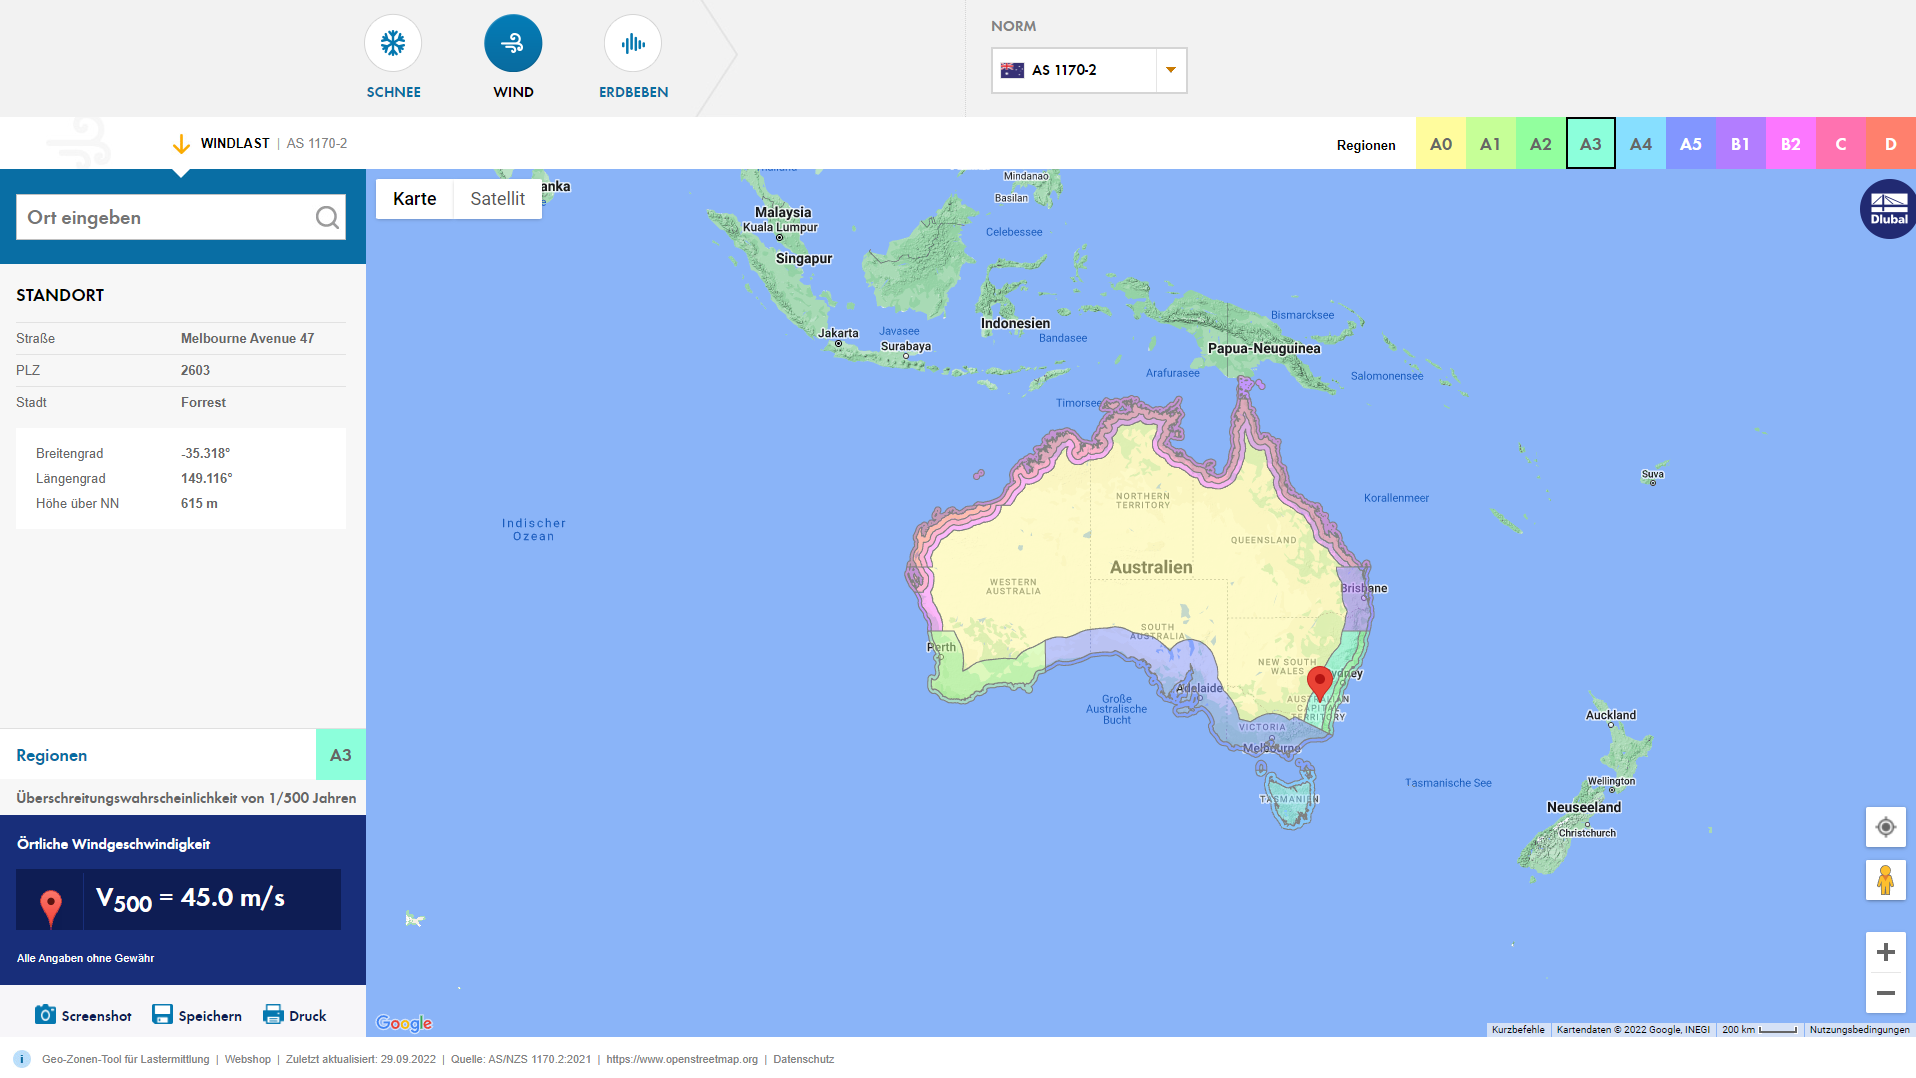The height and width of the screenshot is (1078, 1916).
Task: Switch to the Satellit map view
Action: point(497,199)
